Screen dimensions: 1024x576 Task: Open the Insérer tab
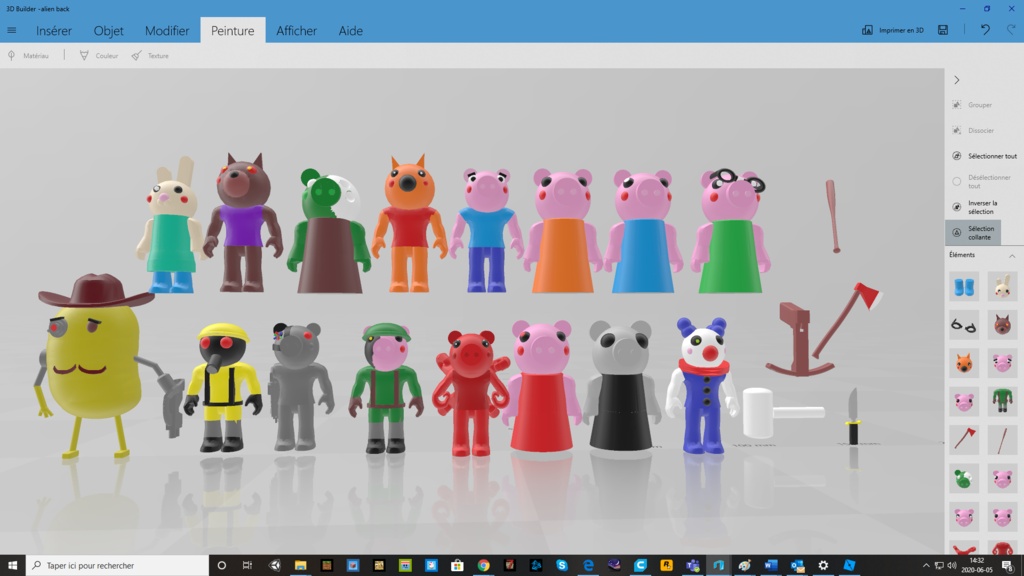coord(54,31)
